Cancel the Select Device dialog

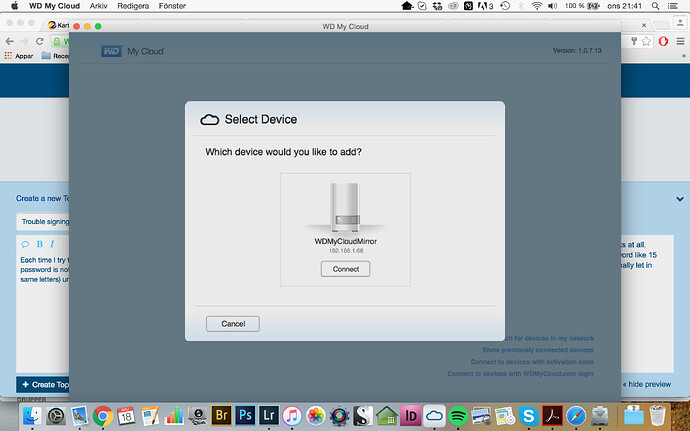pyautogui.click(x=233, y=324)
